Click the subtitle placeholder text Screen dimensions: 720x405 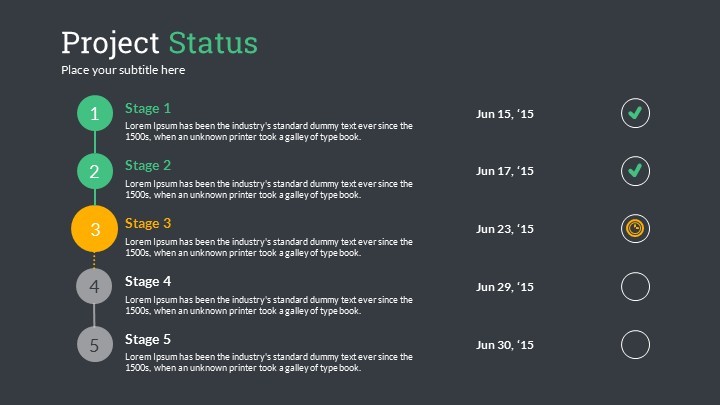pos(123,70)
